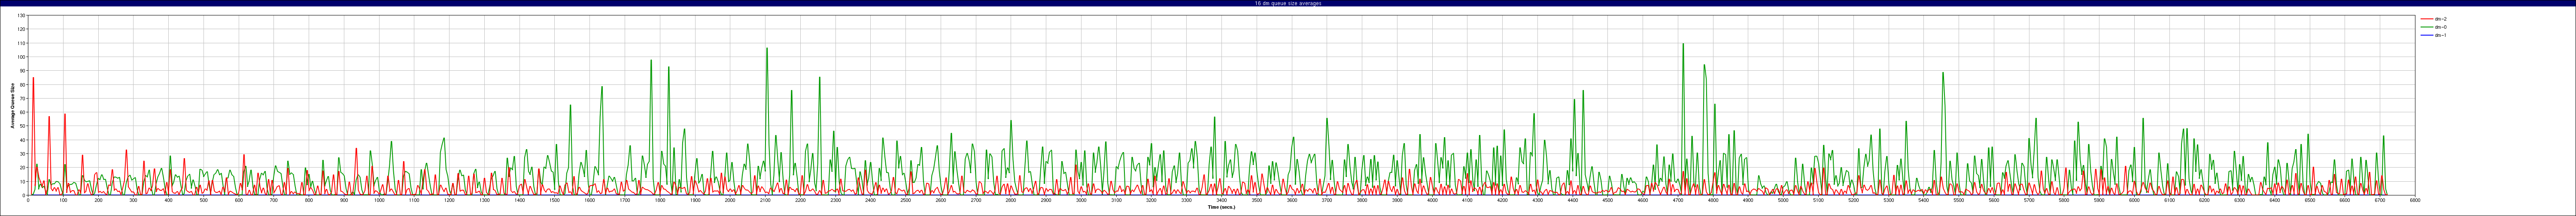Click the 1000 tick on the time axis

coord(379,200)
